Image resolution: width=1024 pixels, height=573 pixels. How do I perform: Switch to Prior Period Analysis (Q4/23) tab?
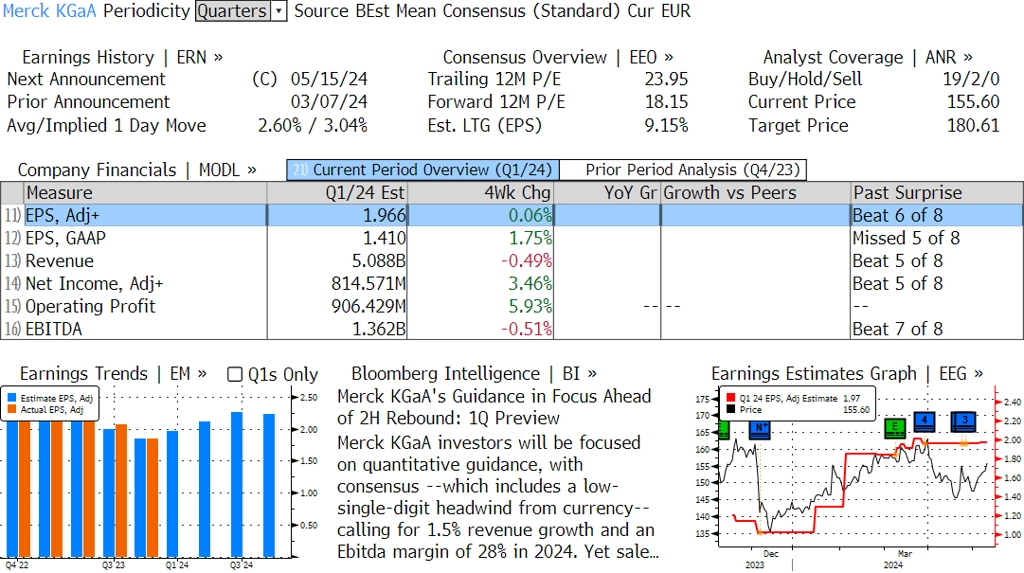tap(684, 170)
